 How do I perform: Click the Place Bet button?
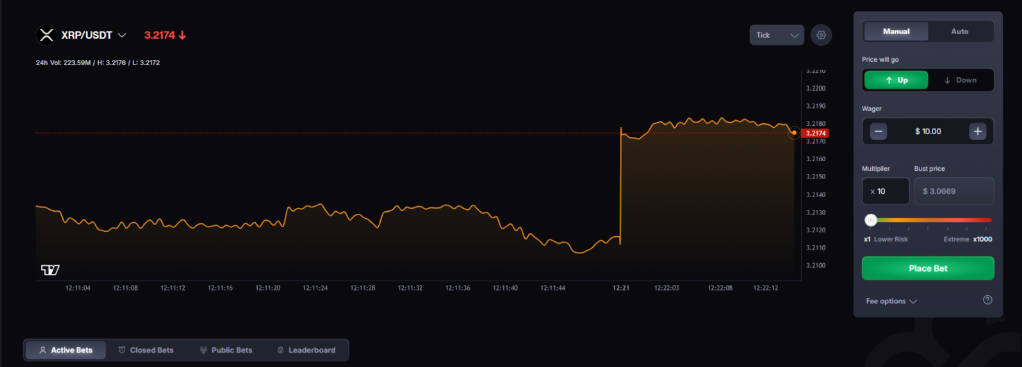point(928,268)
